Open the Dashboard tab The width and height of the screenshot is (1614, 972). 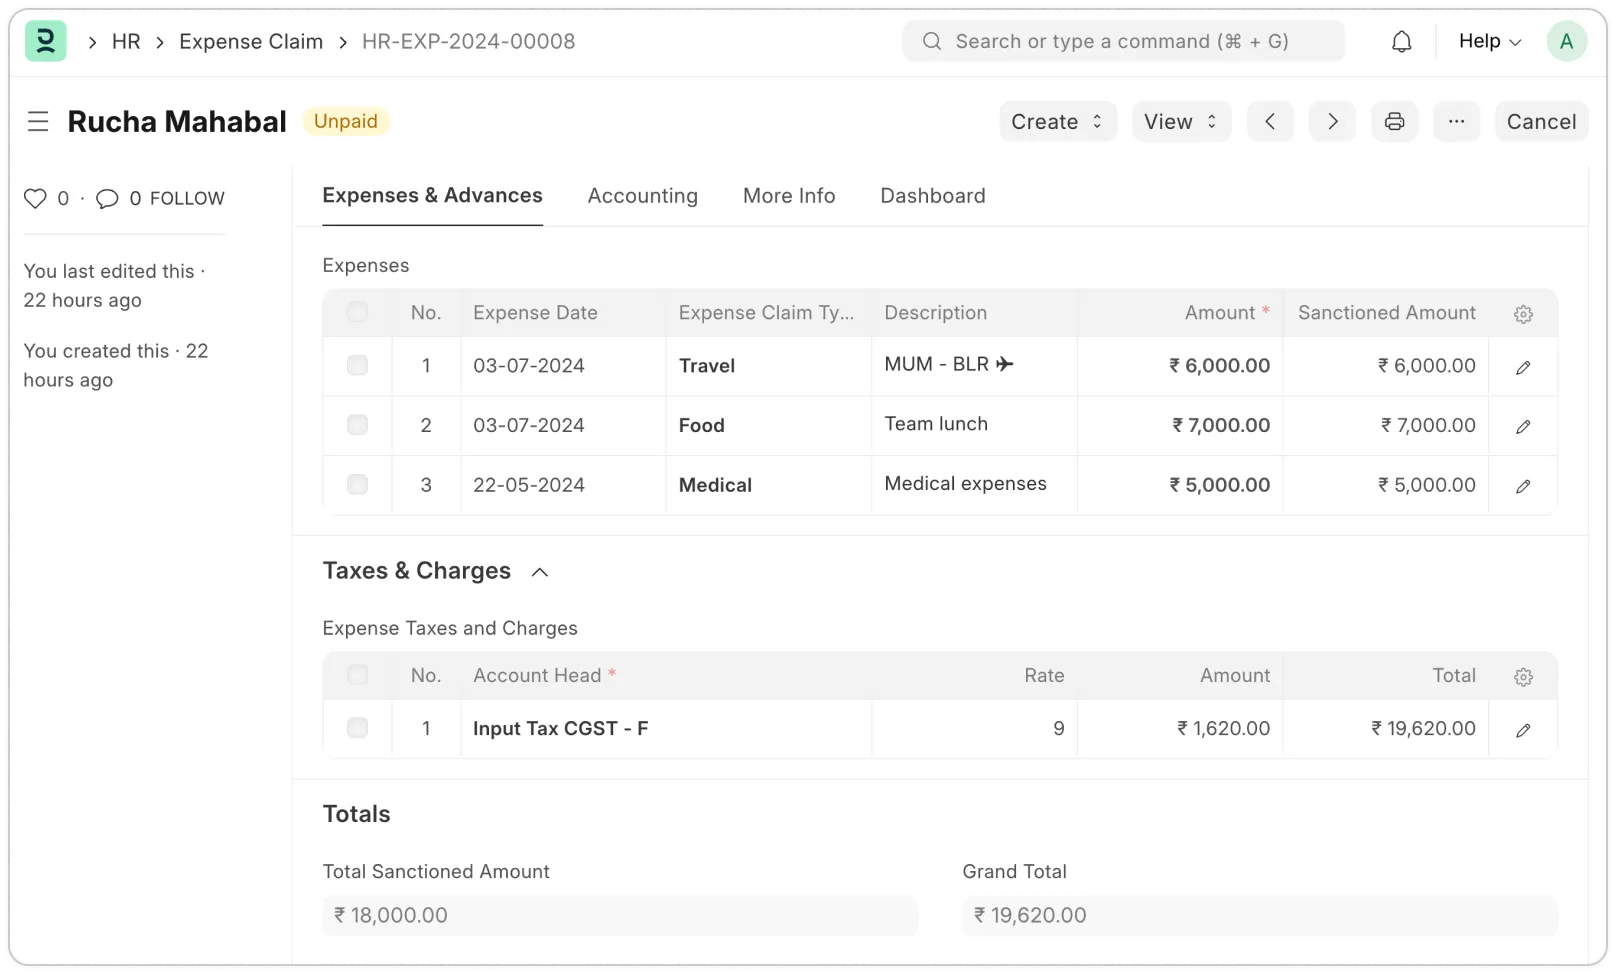pos(932,196)
